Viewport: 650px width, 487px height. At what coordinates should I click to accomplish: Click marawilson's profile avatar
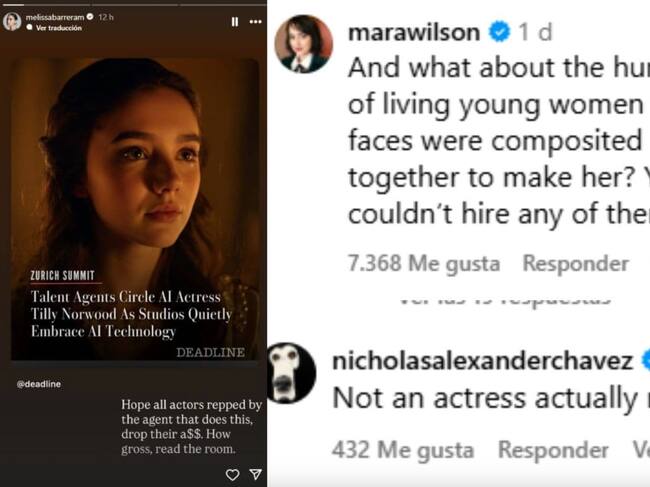click(x=303, y=44)
